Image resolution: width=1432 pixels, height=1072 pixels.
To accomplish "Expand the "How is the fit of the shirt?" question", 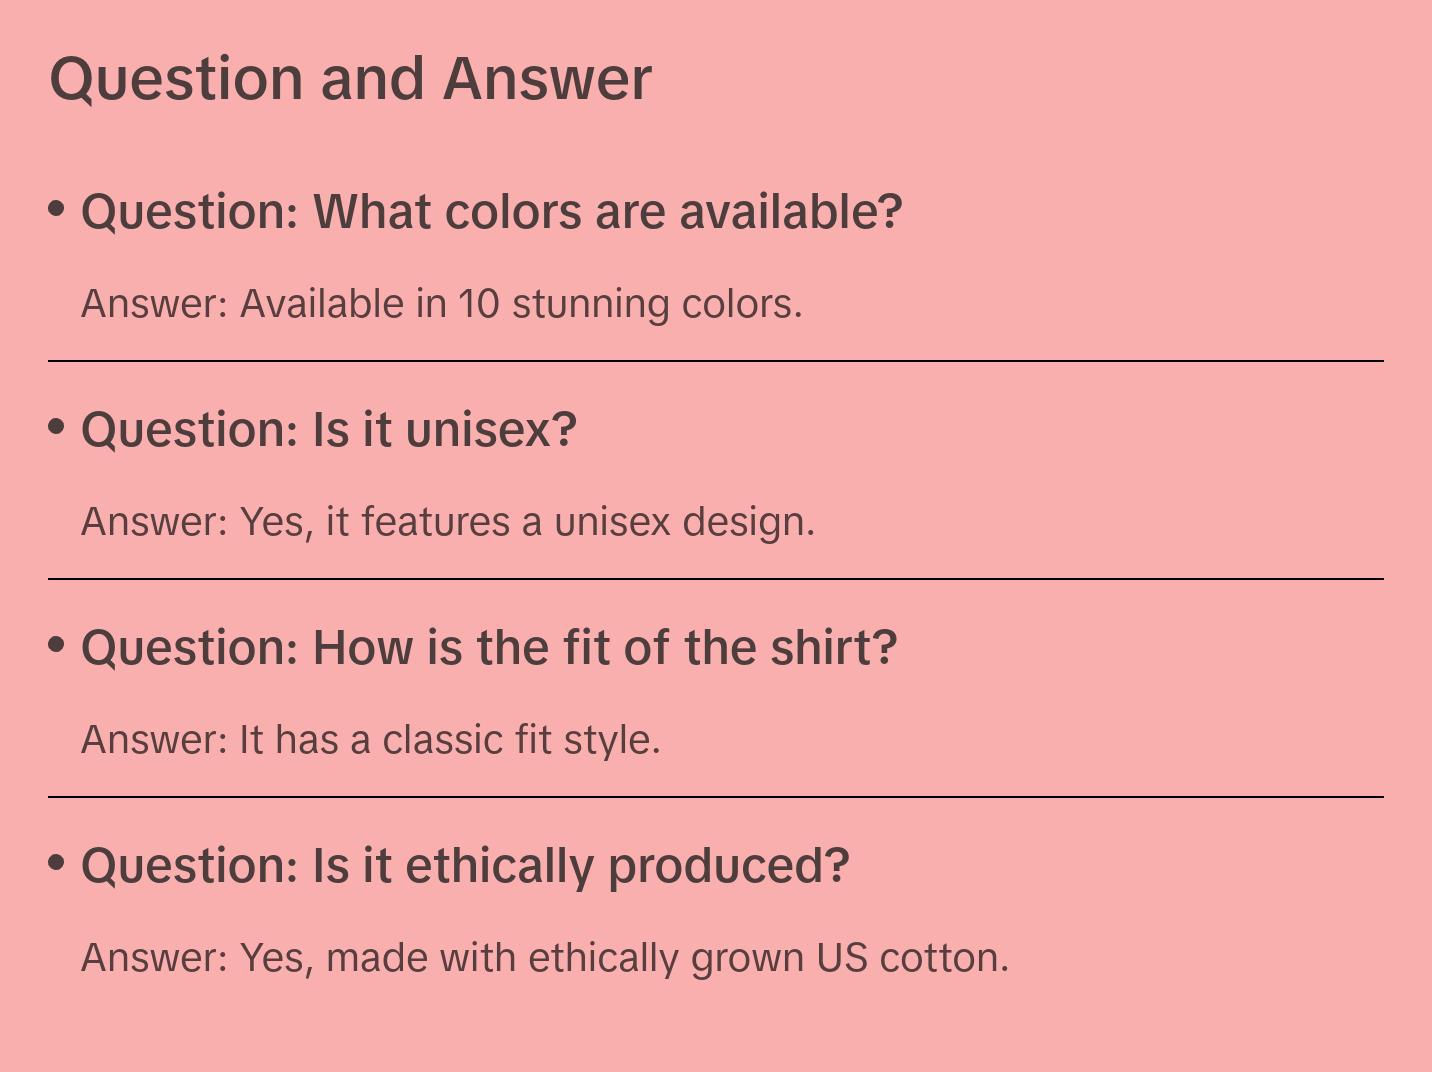I will 489,648.
